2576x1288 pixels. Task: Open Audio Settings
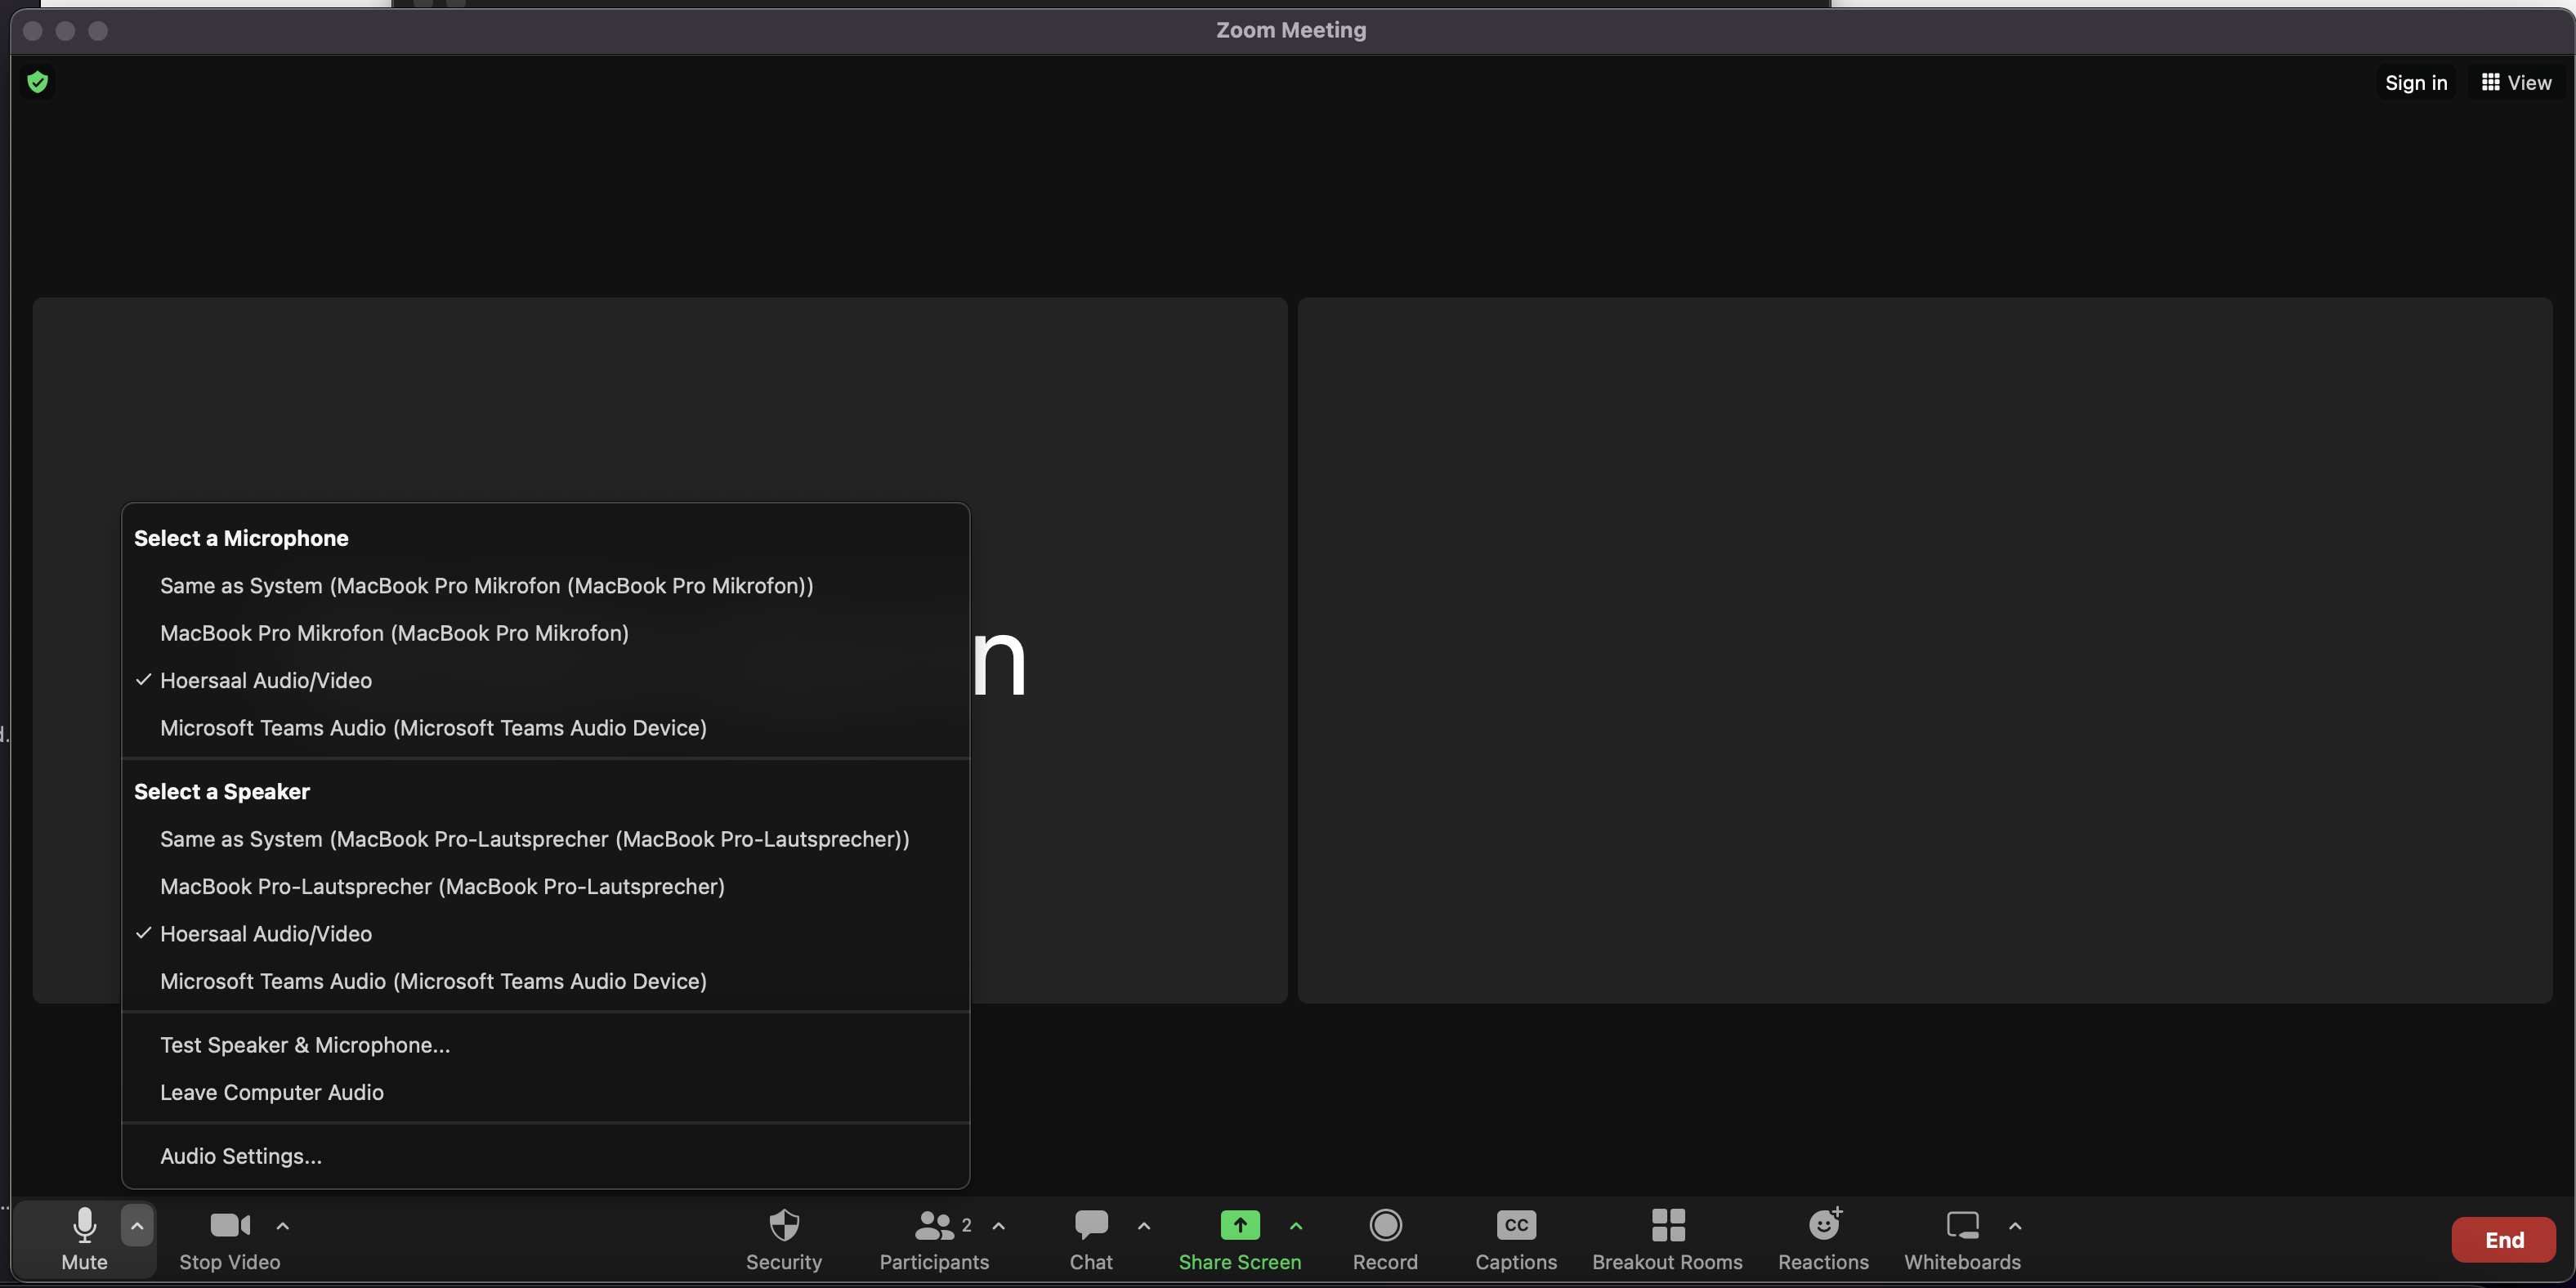(546, 1156)
